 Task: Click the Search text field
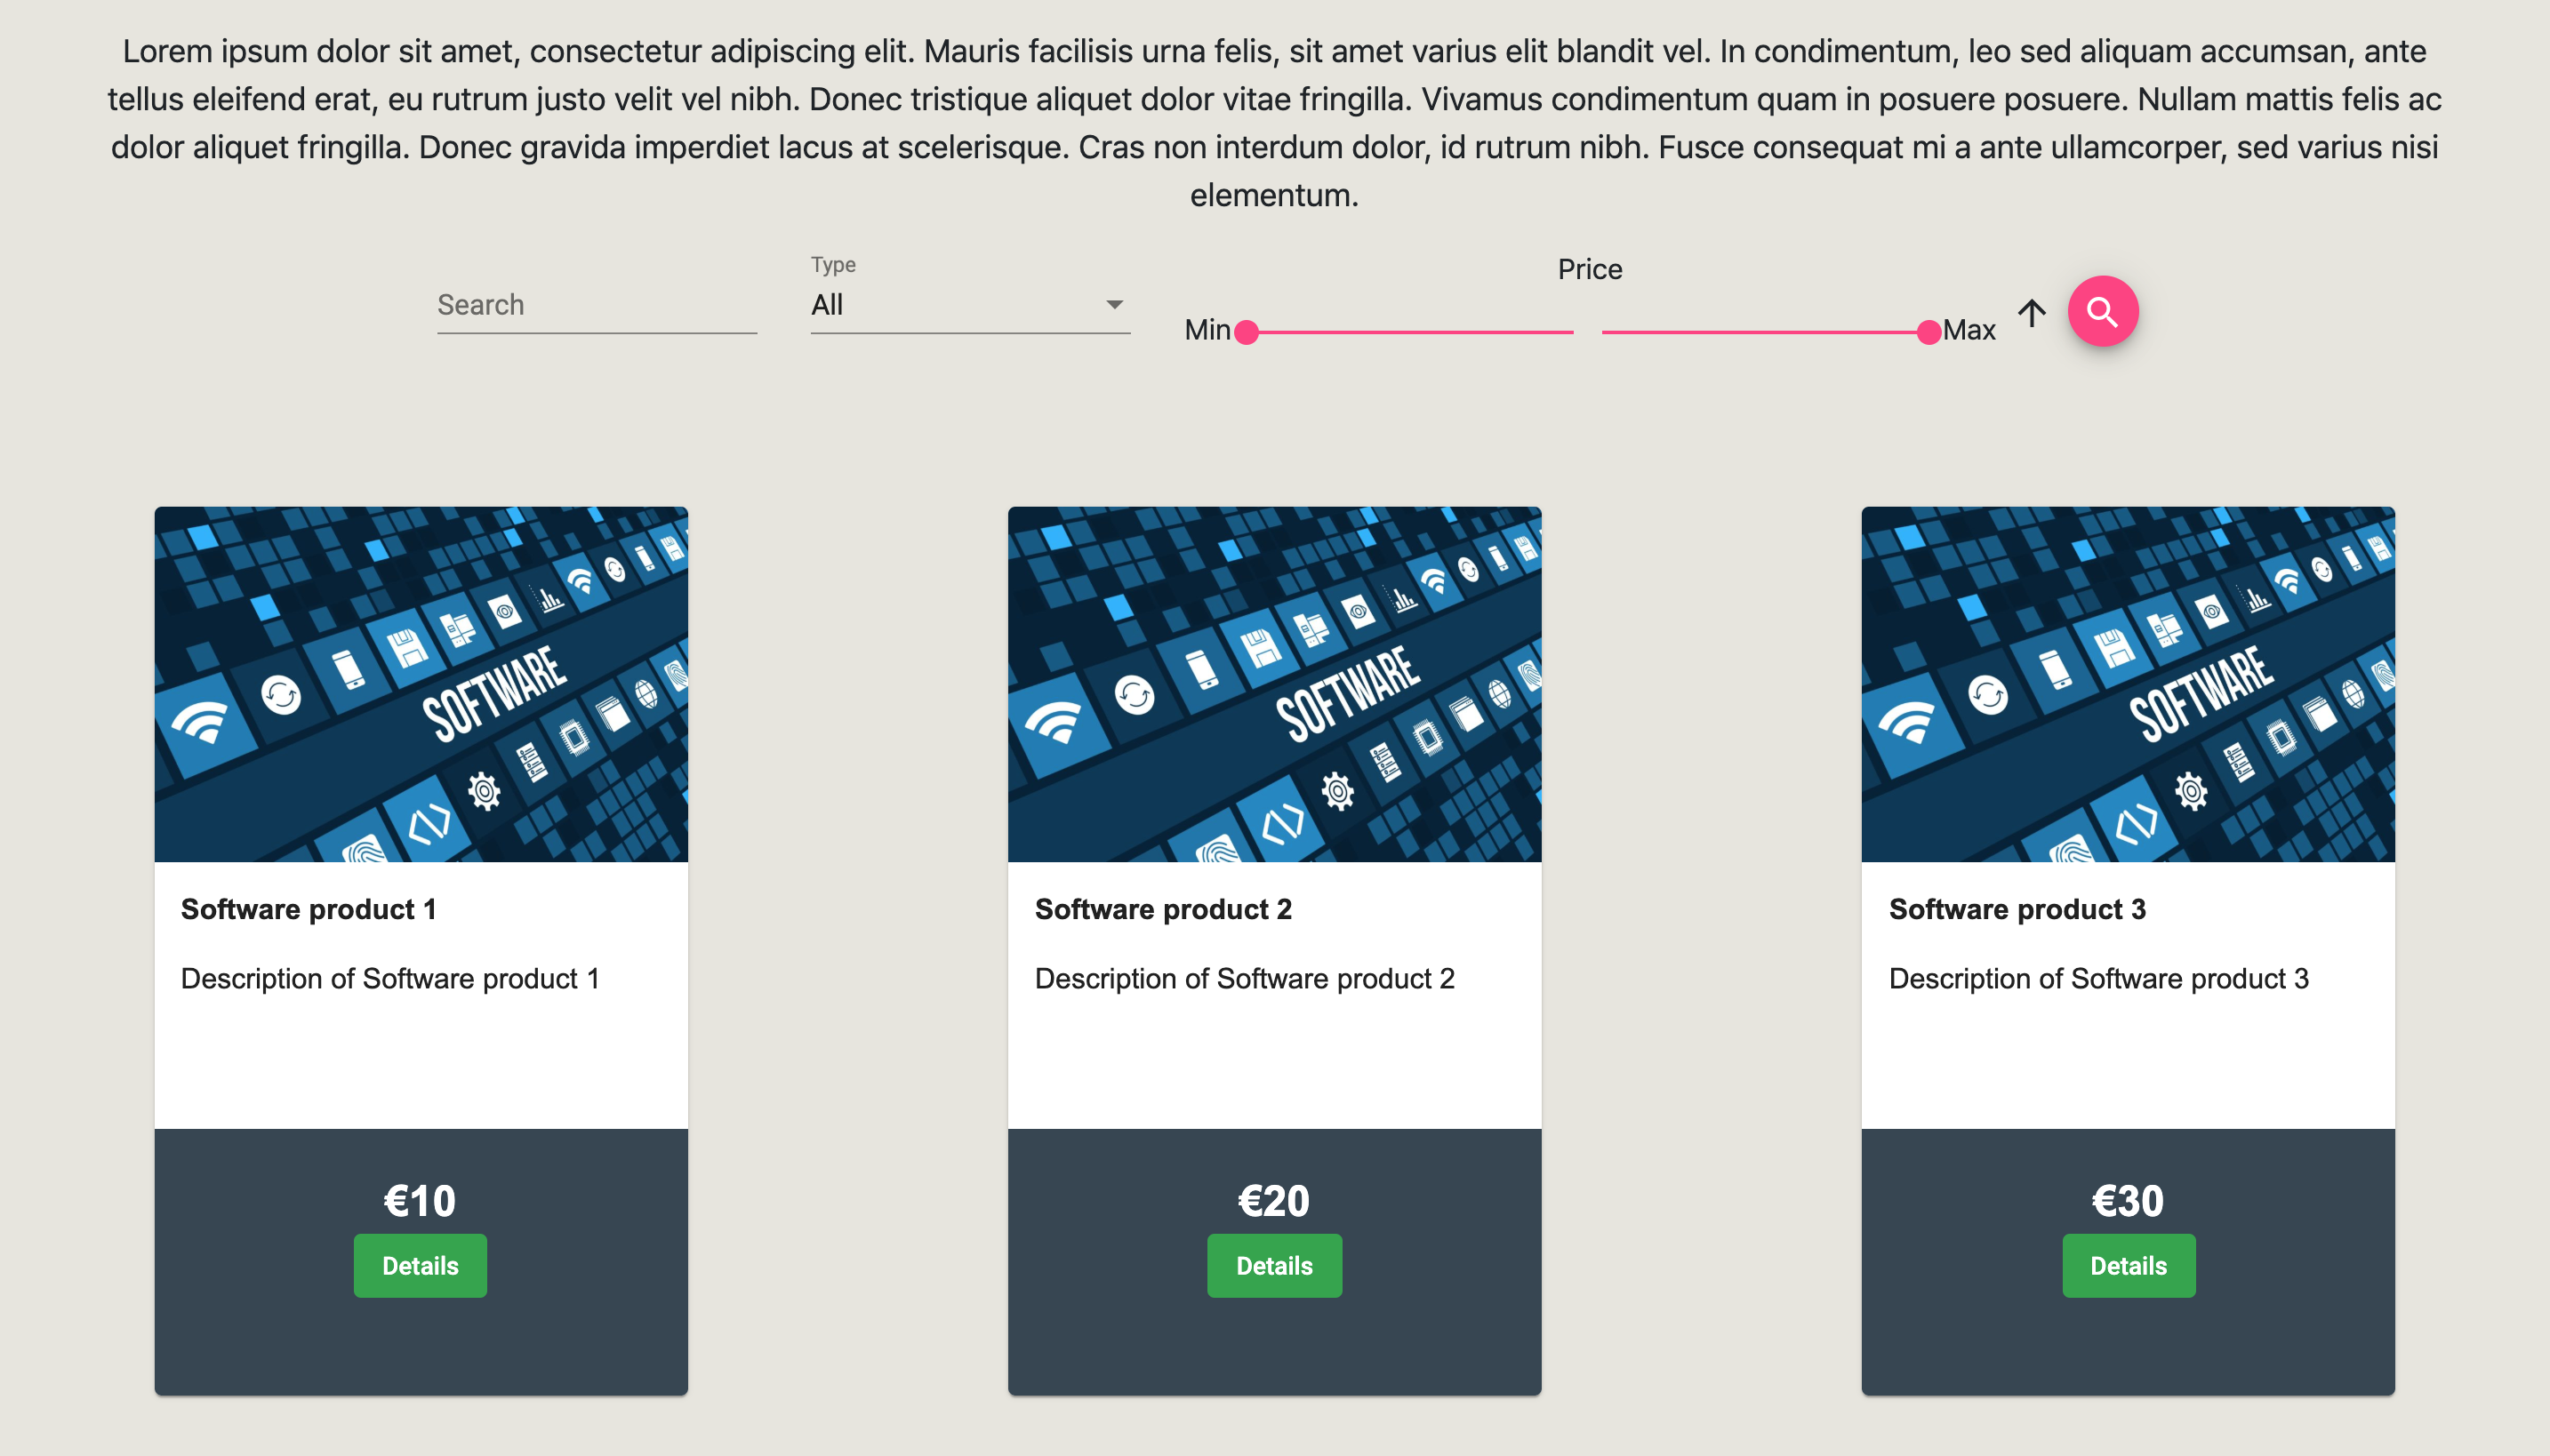[x=595, y=303]
